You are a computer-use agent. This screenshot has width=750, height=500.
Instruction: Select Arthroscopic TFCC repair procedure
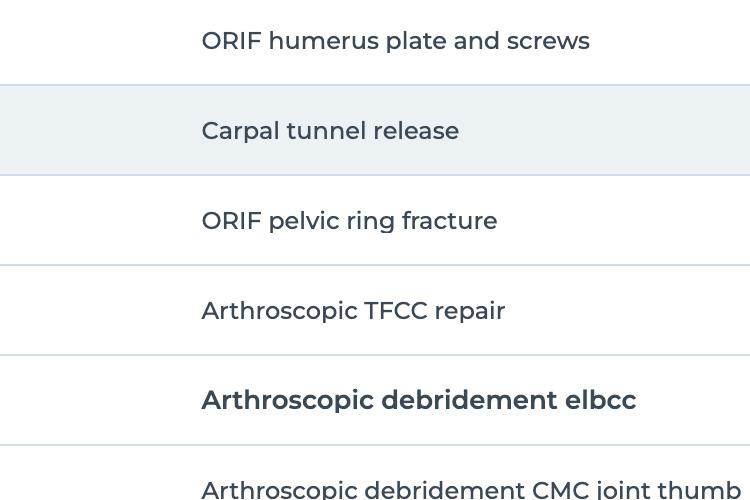coord(375,310)
